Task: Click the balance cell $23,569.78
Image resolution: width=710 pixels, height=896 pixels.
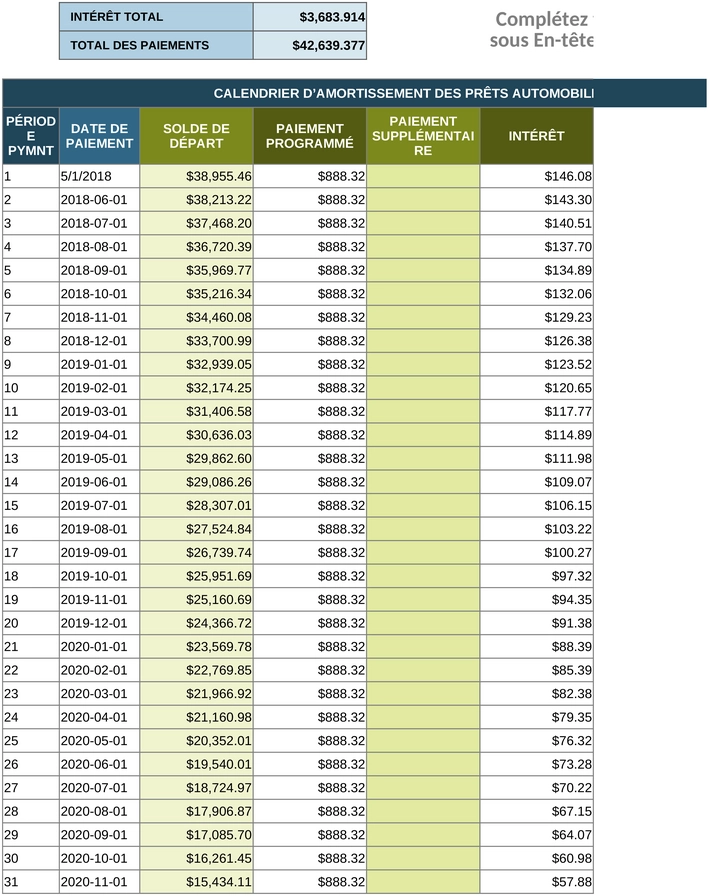Action: pyautogui.click(x=196, y=646)
